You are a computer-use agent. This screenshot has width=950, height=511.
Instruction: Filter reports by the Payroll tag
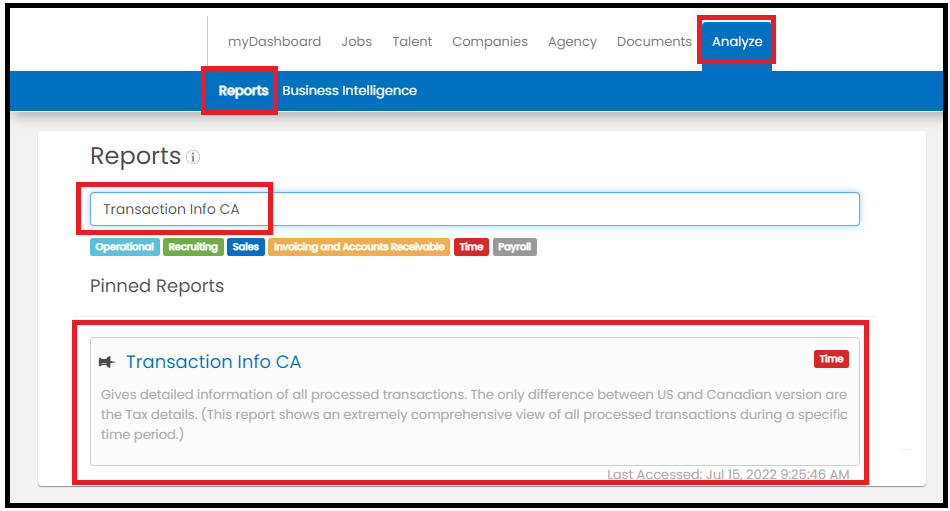(514, 247)
